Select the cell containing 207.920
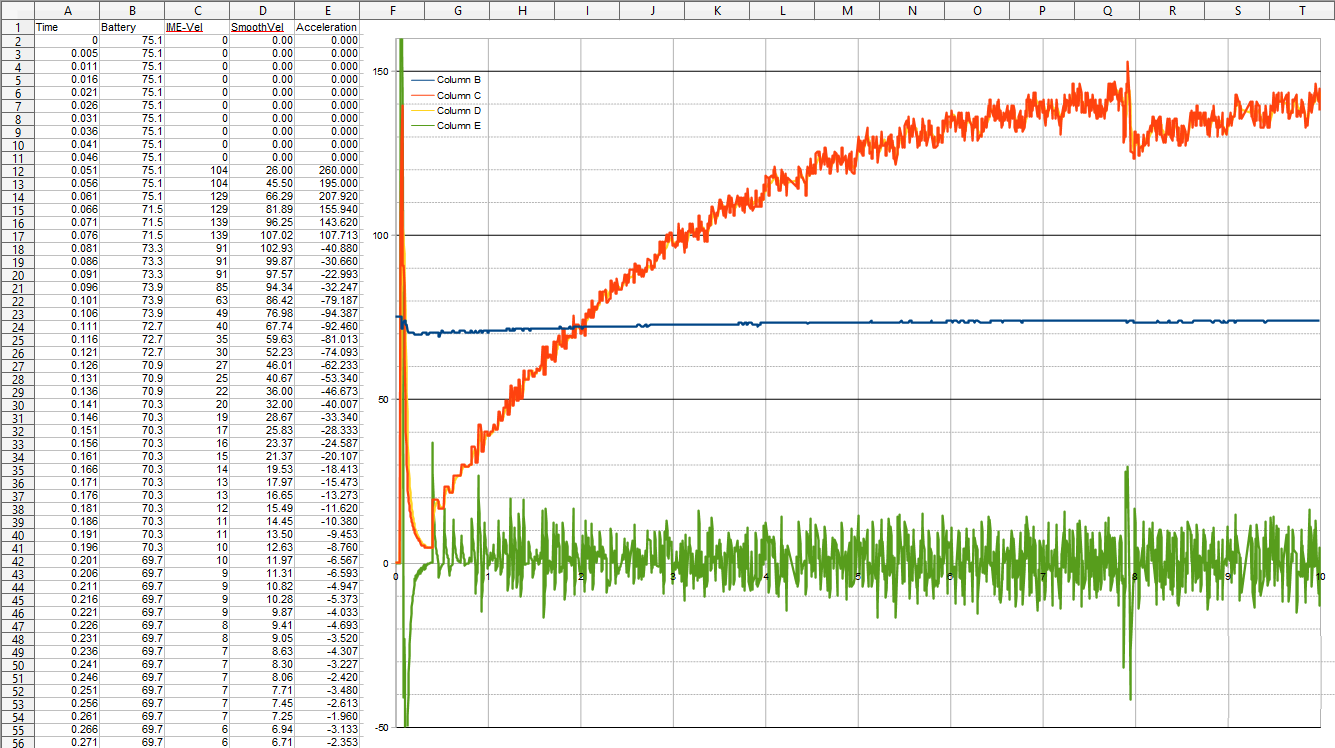Image resolution: width=1335 pixels, height=748 pixels. 327,196
